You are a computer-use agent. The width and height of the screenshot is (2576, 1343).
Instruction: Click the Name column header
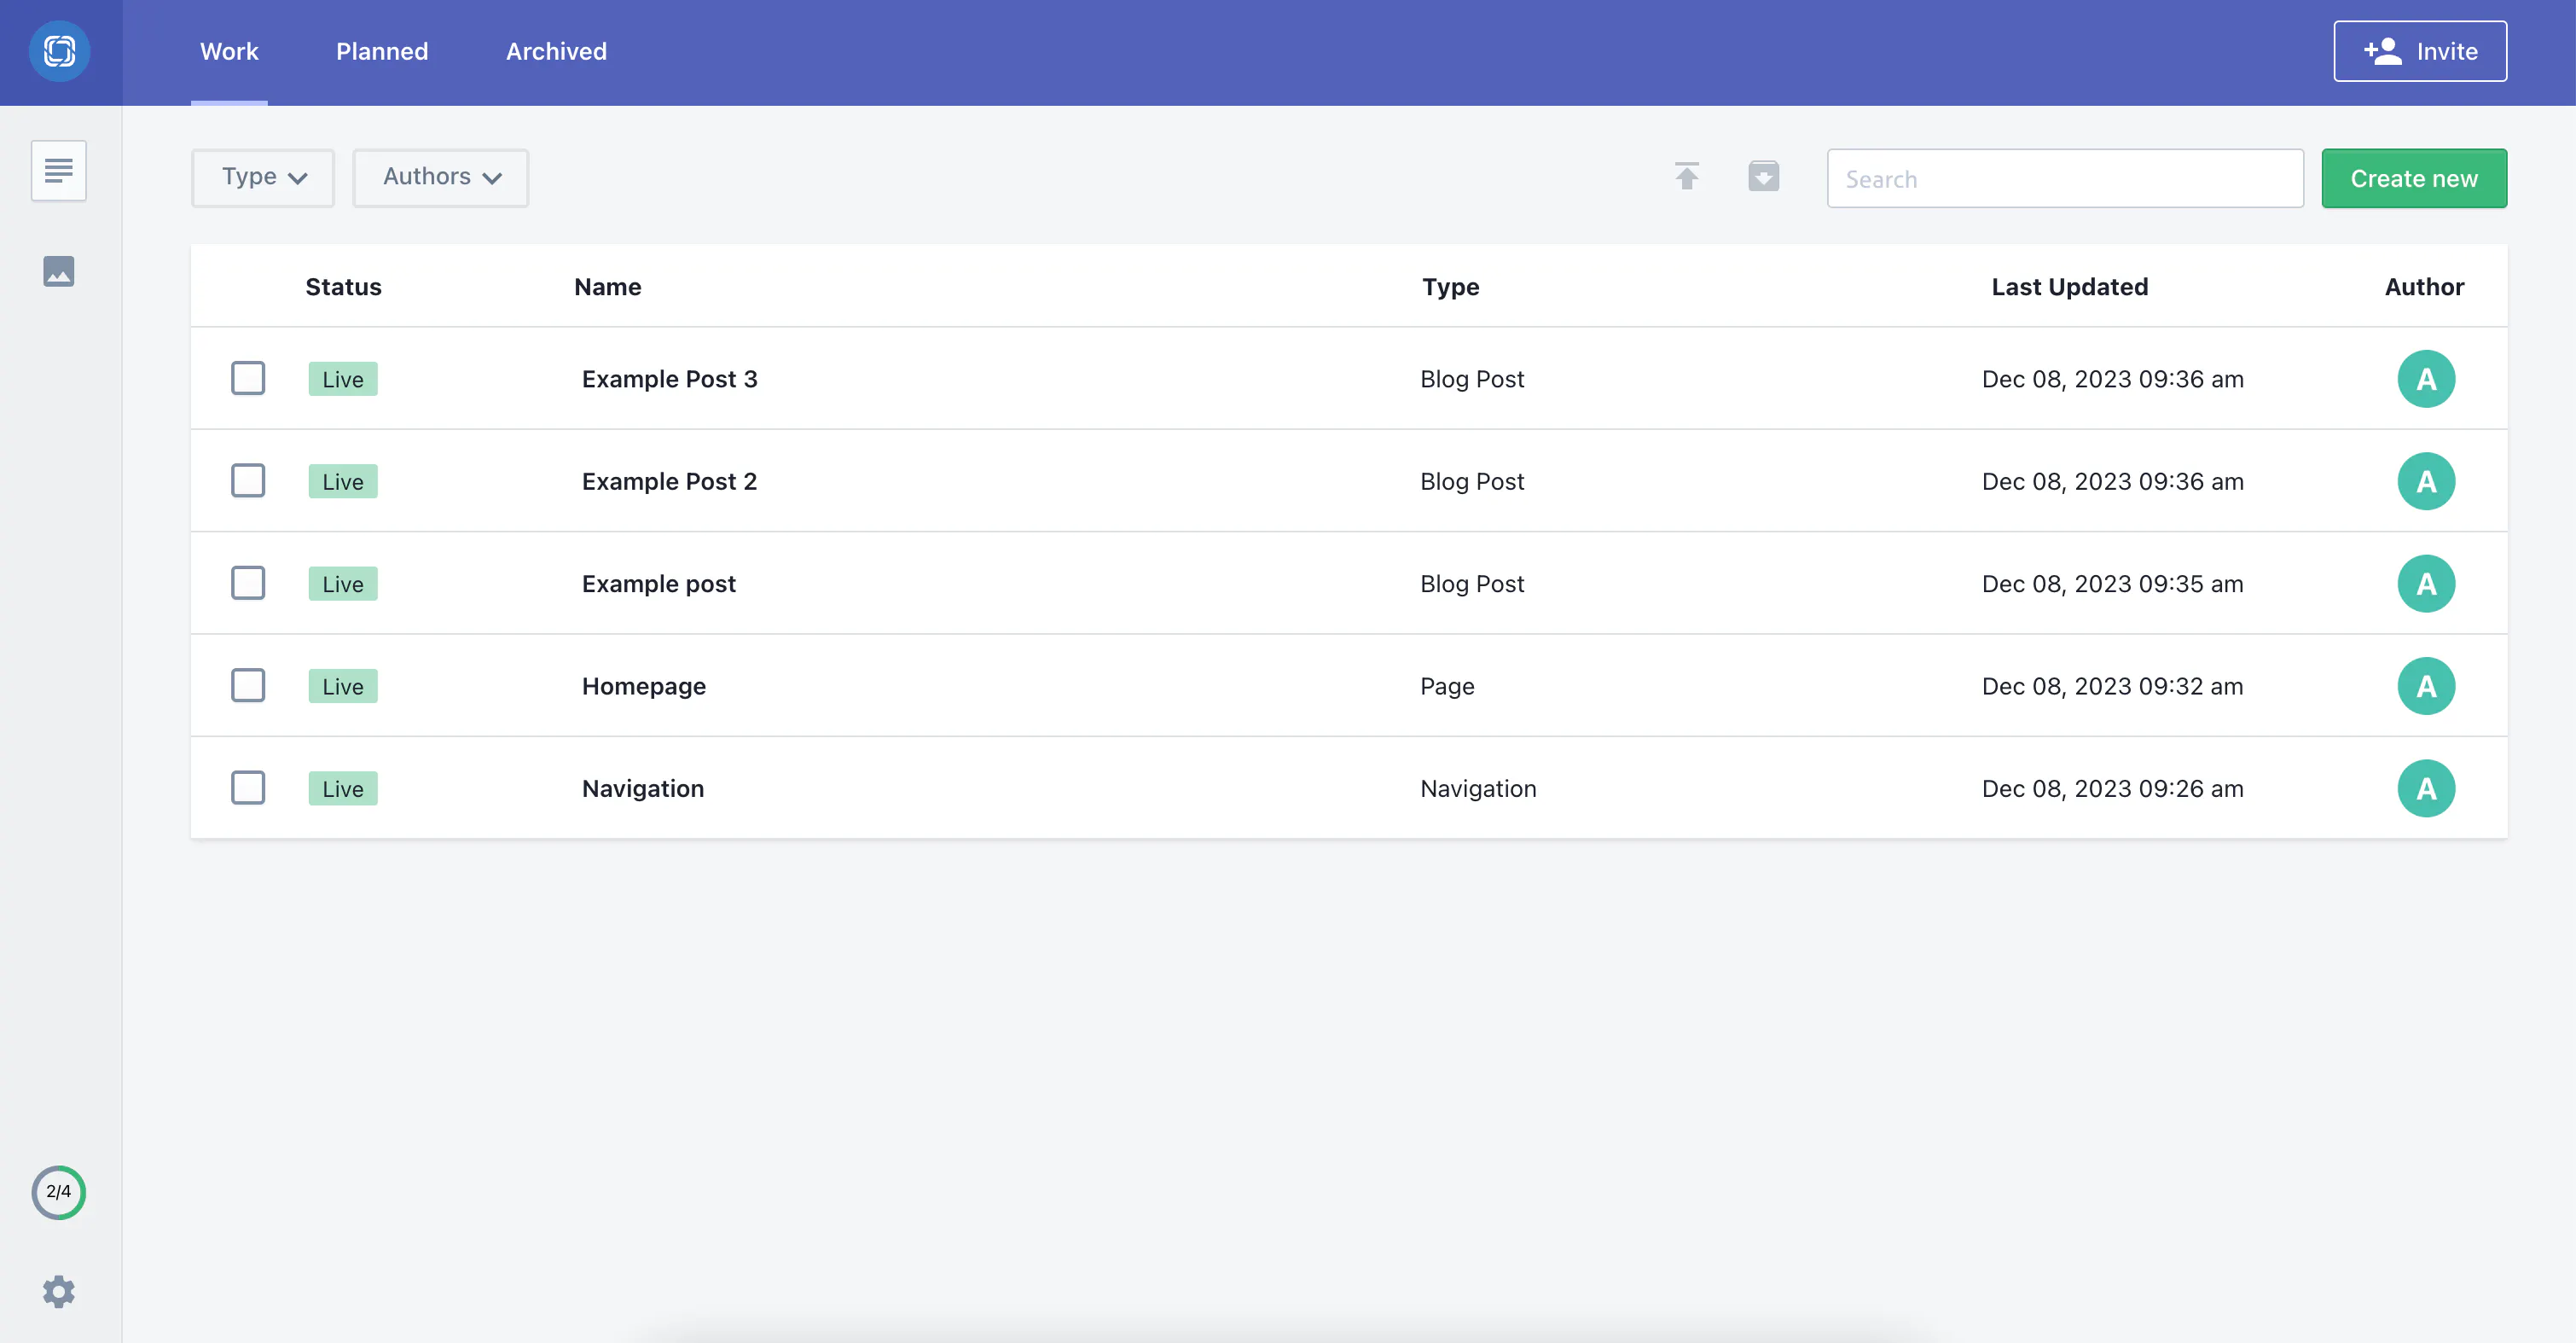(608, 287)
